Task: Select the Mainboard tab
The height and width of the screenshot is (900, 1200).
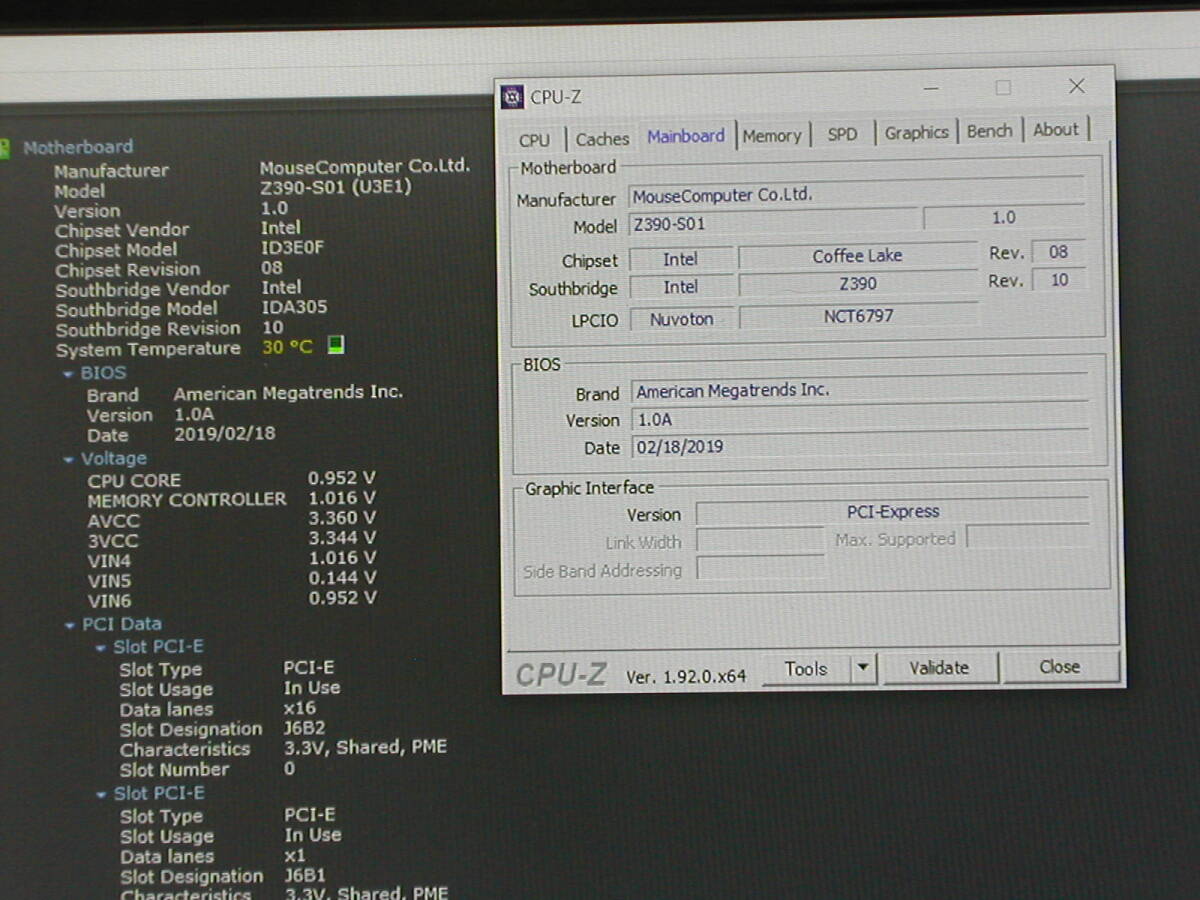Action: (686, 135)
